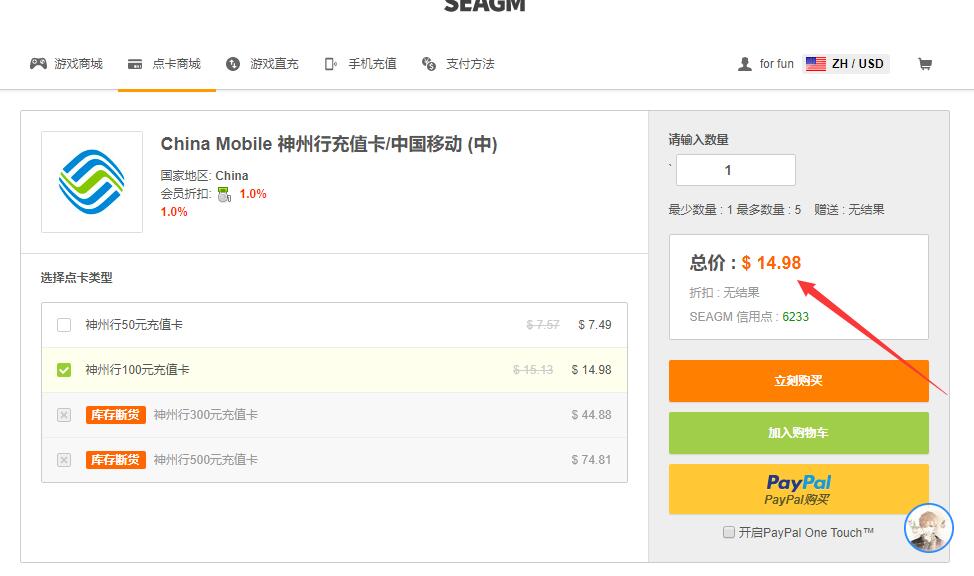The width and height of the screenshot is (974, 576).
Task: Click 选择点卡类型 heading
Action: coord(76,278)
